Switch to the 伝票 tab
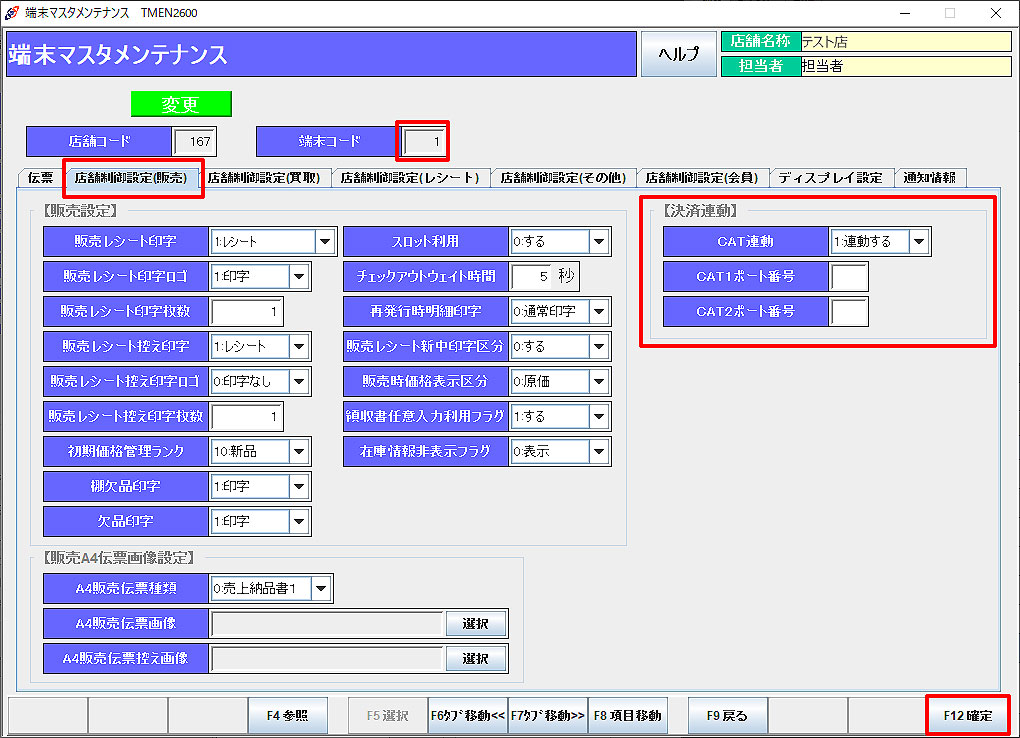Screen dimensions: 1020x738 point(40,178)
